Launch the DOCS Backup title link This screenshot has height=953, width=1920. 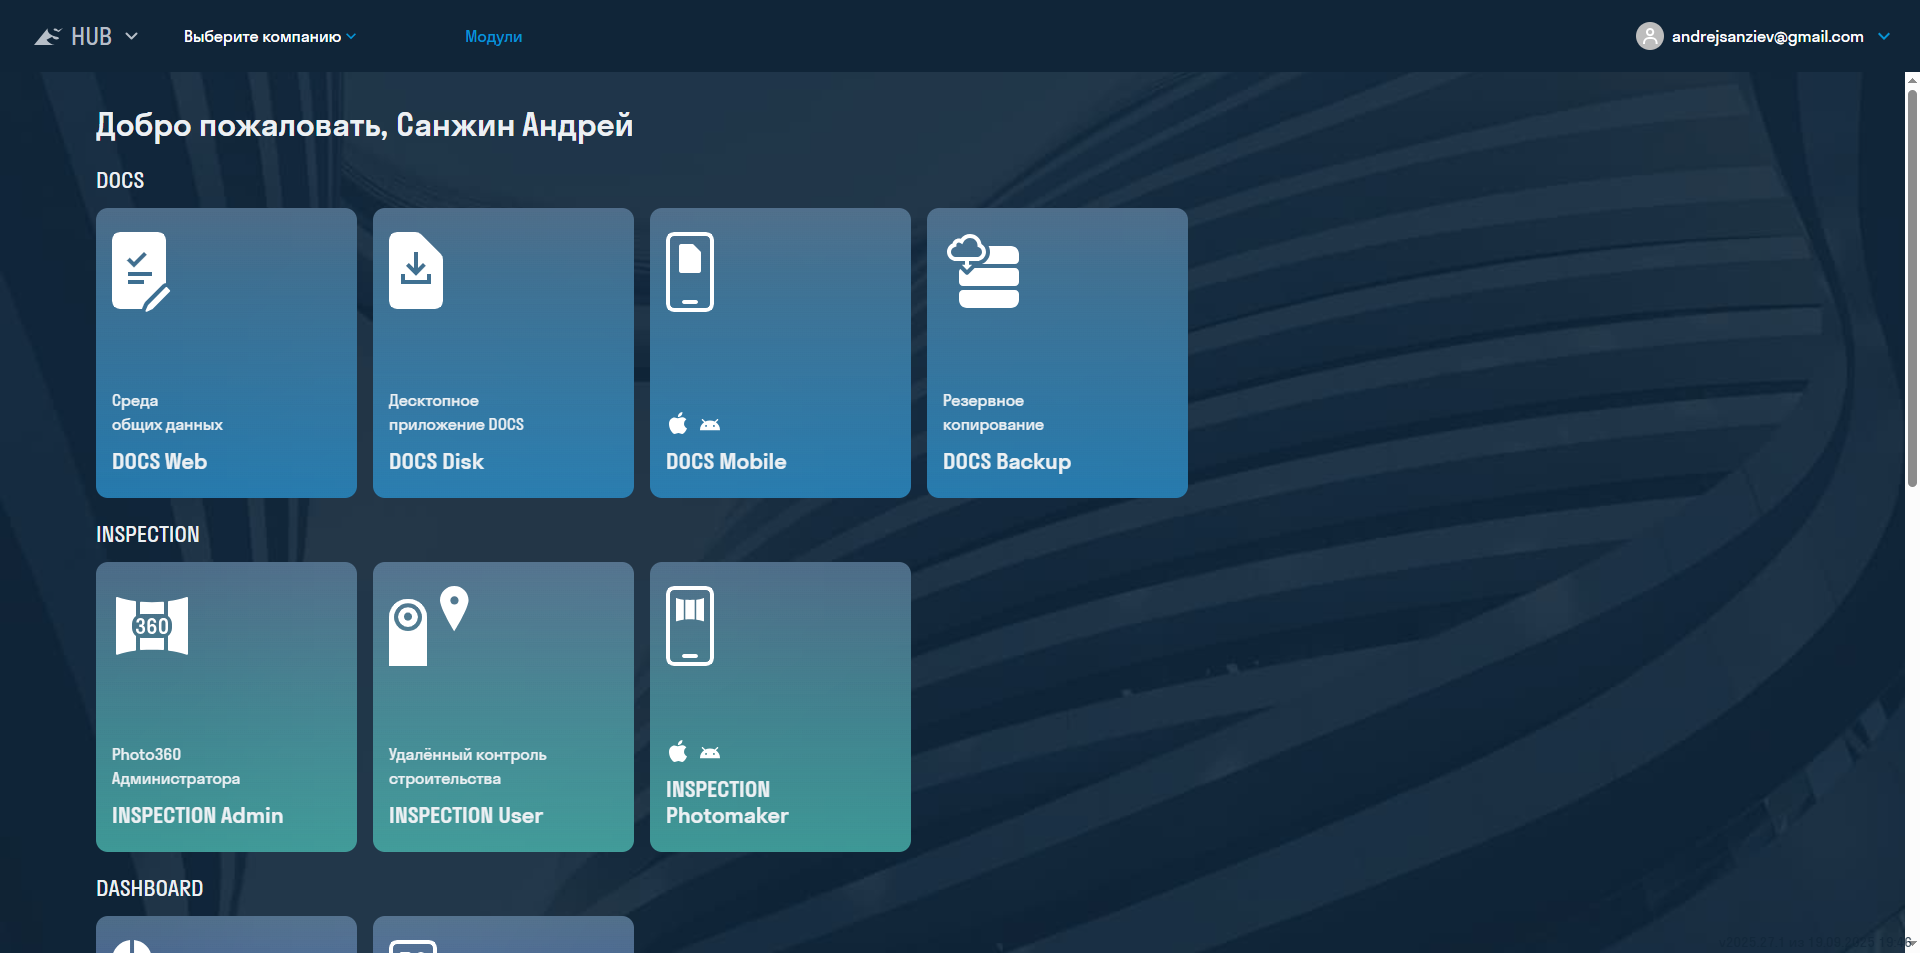1006,461
